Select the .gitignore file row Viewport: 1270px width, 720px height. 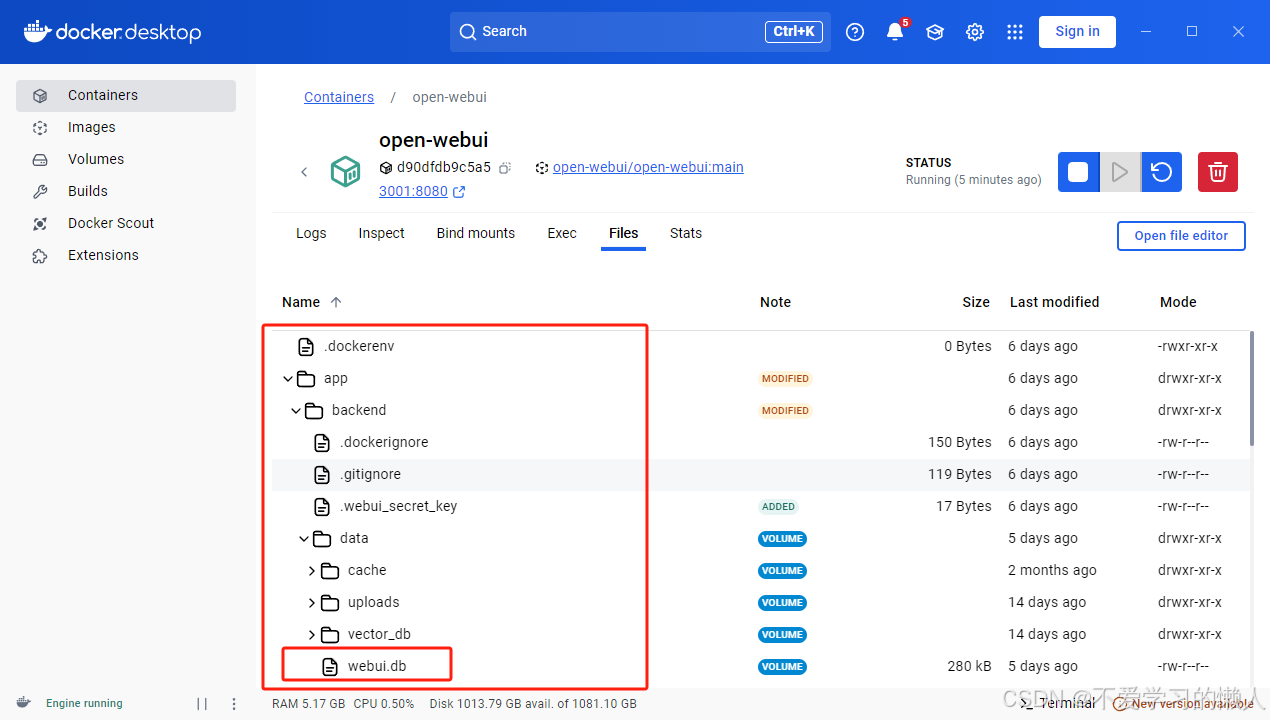[760, 474]
